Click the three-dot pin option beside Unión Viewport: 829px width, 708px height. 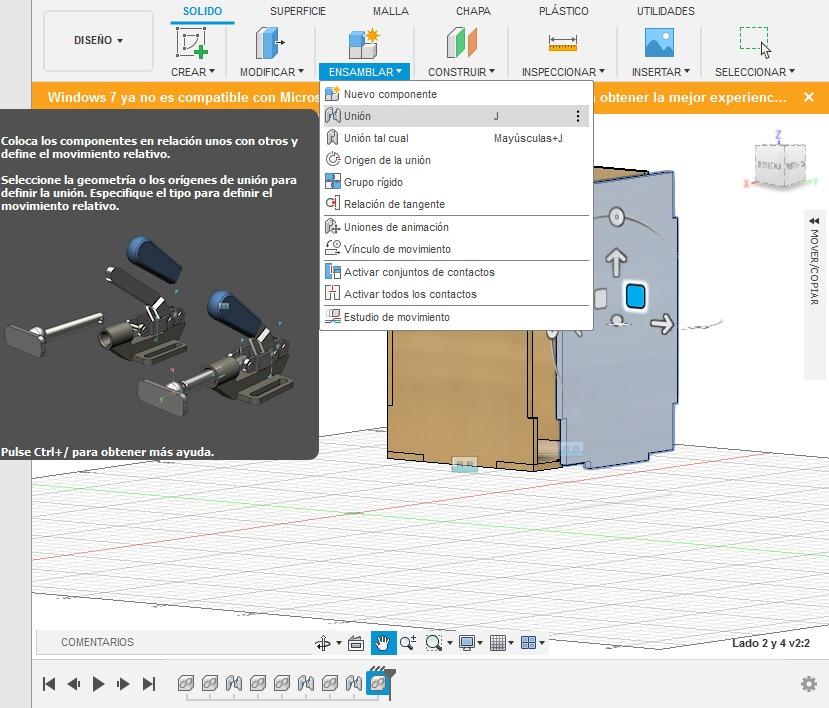577,117
